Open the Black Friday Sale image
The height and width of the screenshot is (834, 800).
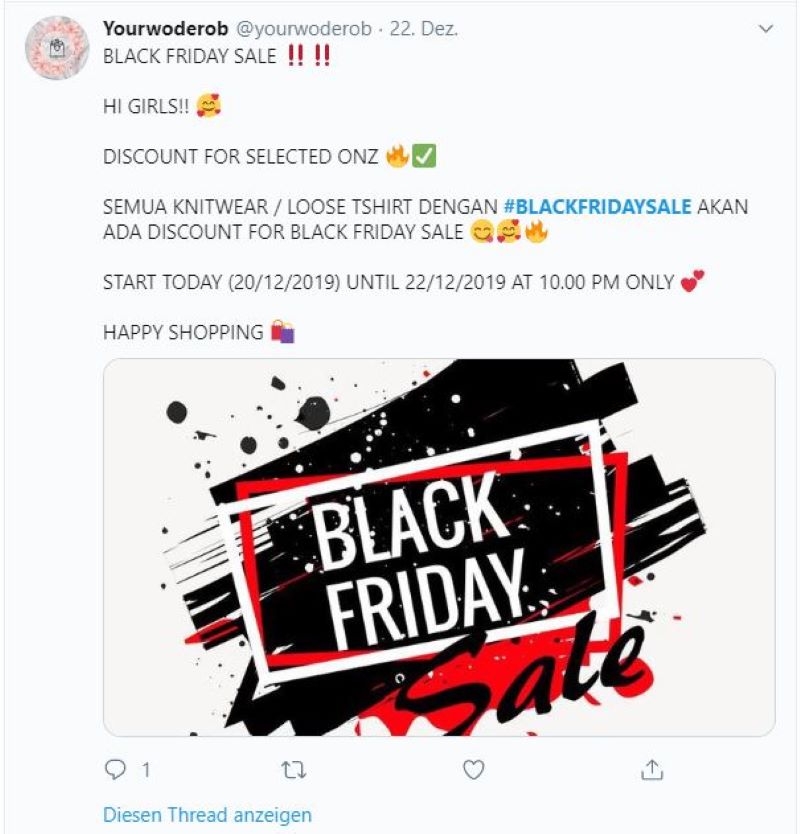(x=439, y=547)
